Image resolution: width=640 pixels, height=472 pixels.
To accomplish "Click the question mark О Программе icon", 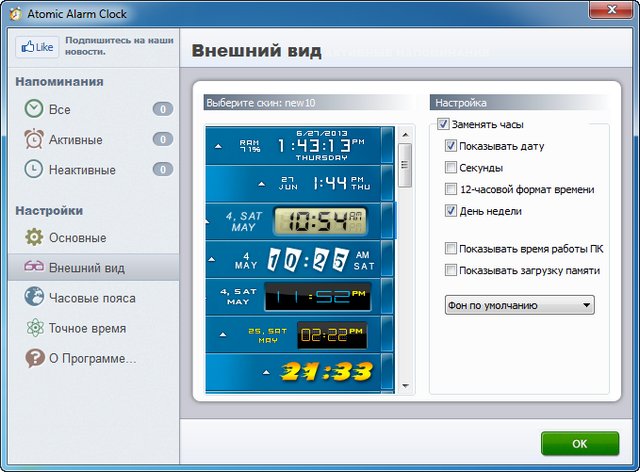I will 34,358.
